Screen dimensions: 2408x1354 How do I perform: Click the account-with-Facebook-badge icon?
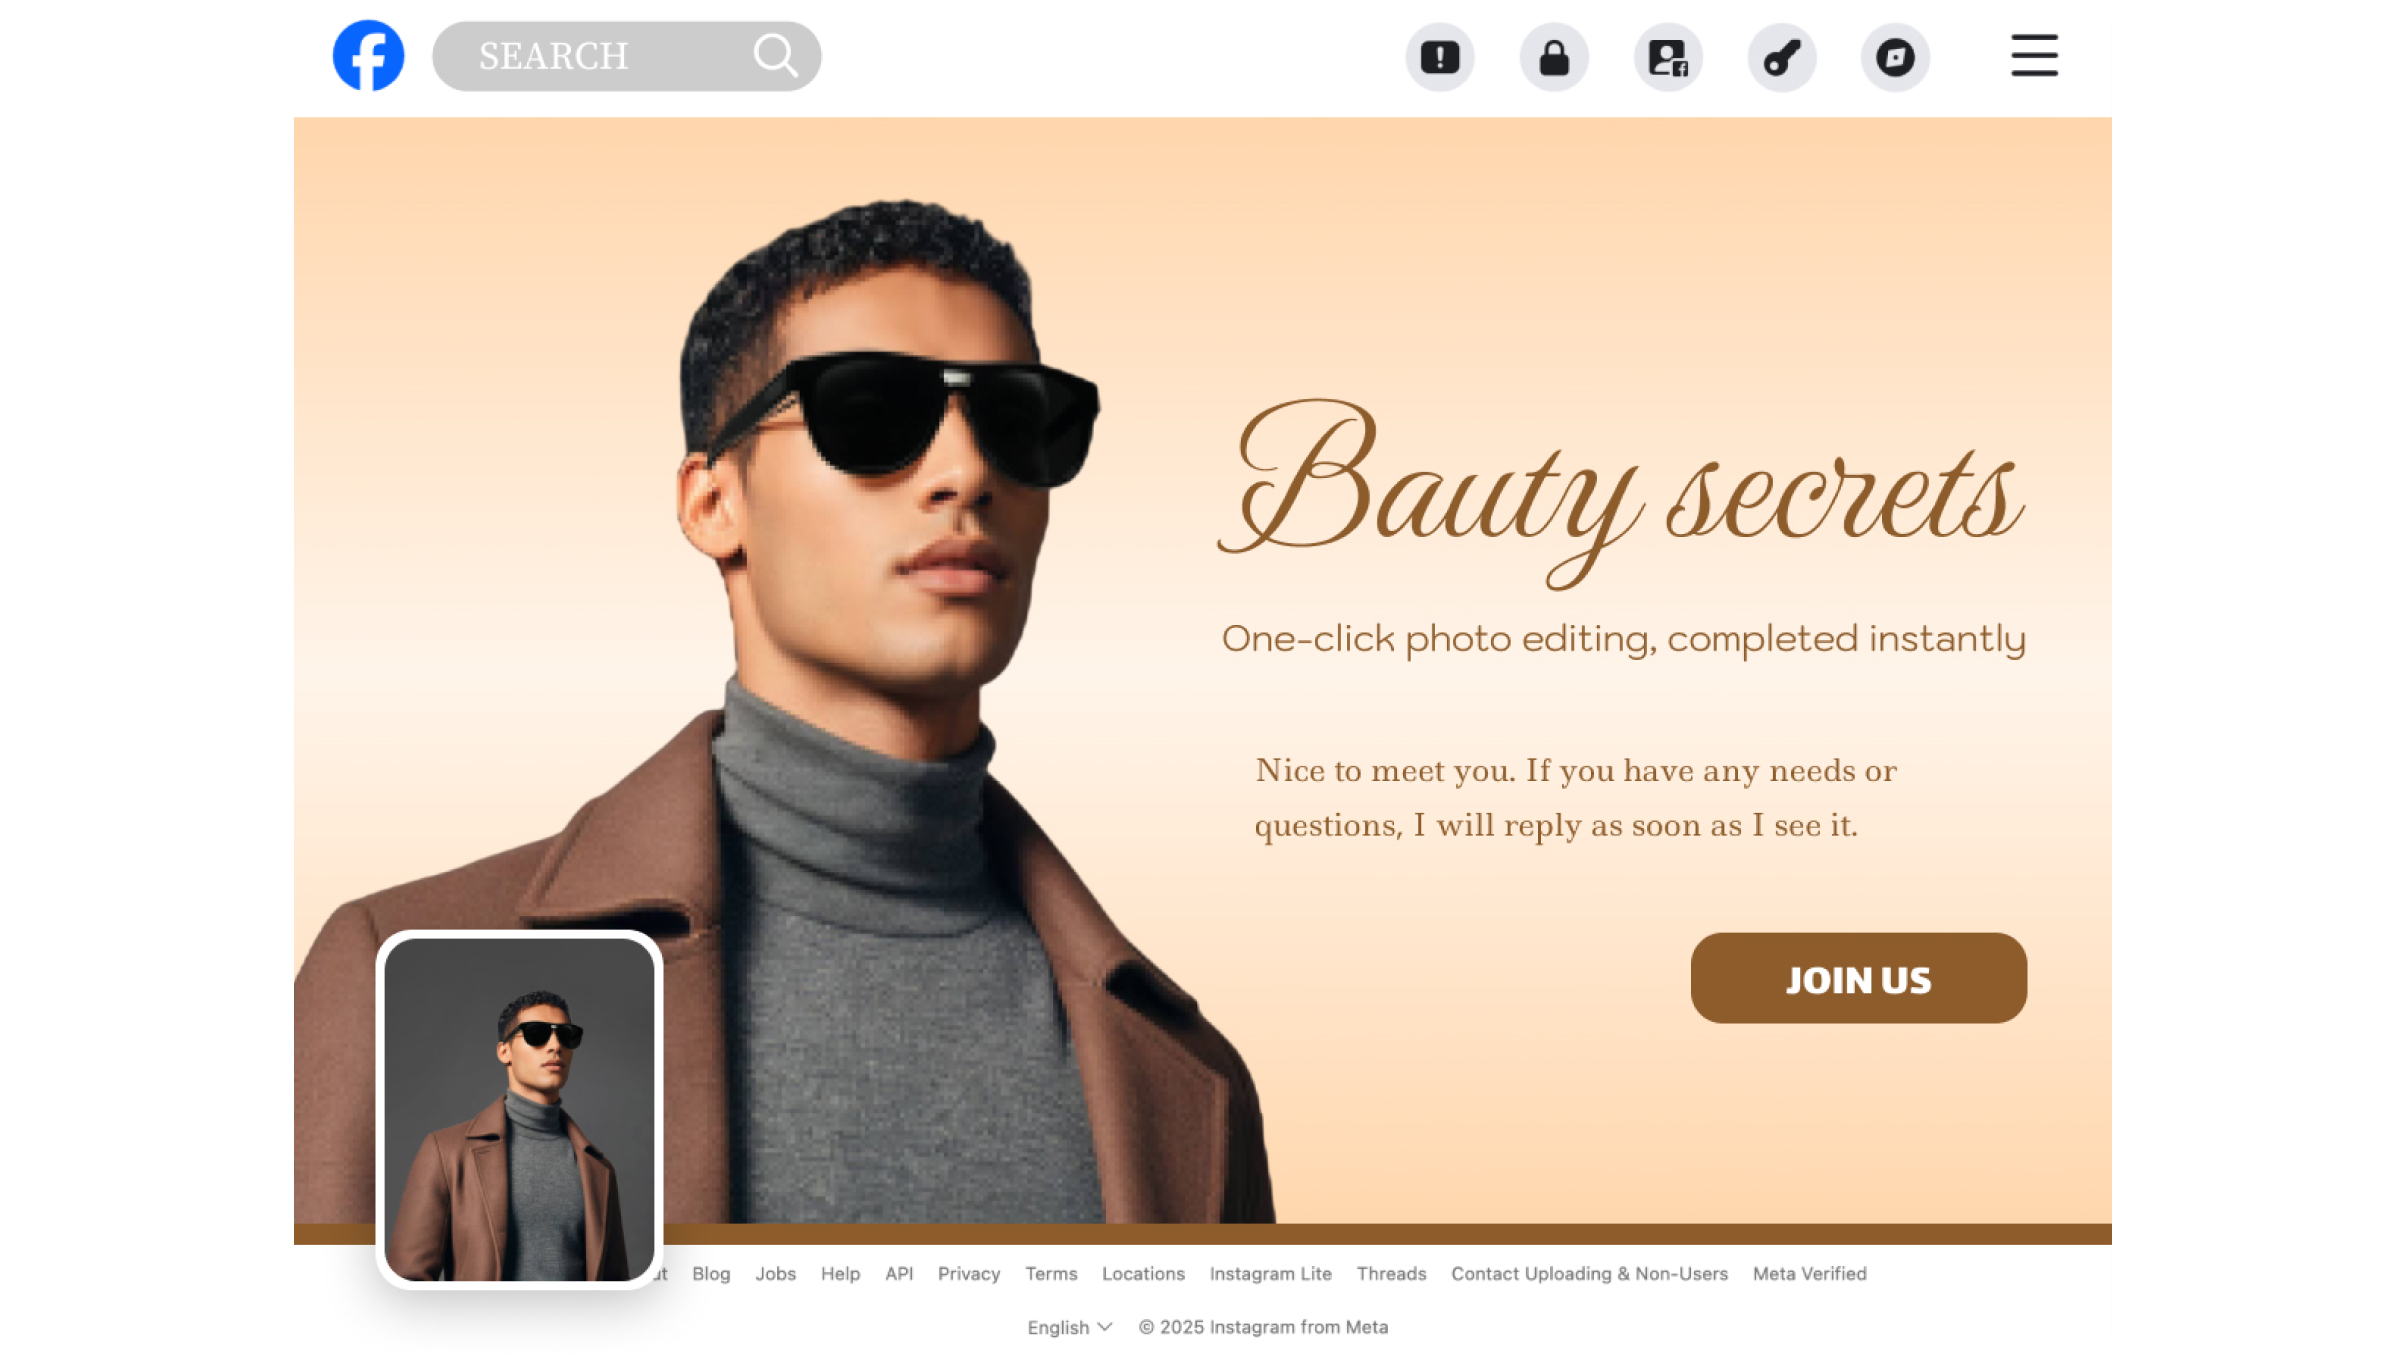[1668, 58]
